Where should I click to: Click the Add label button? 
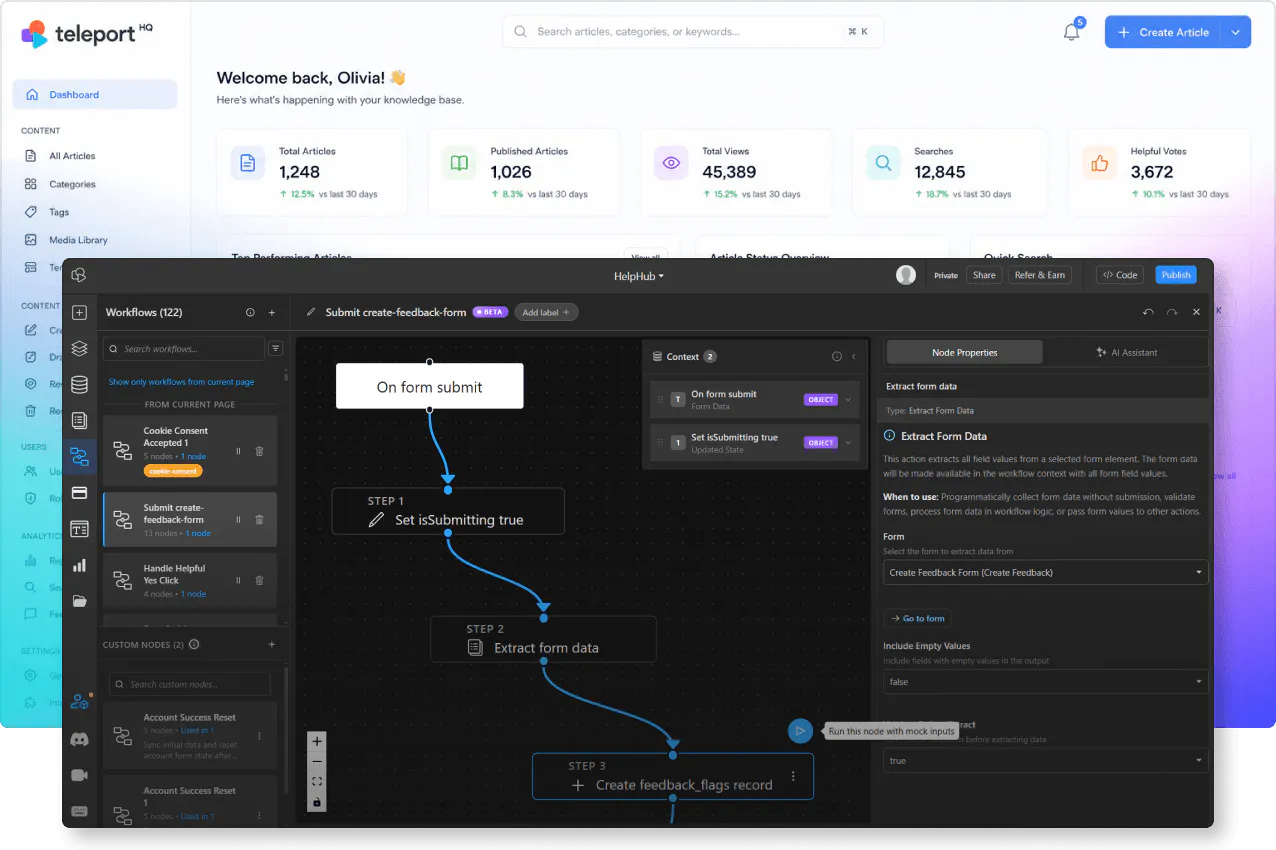coord(546,313)
